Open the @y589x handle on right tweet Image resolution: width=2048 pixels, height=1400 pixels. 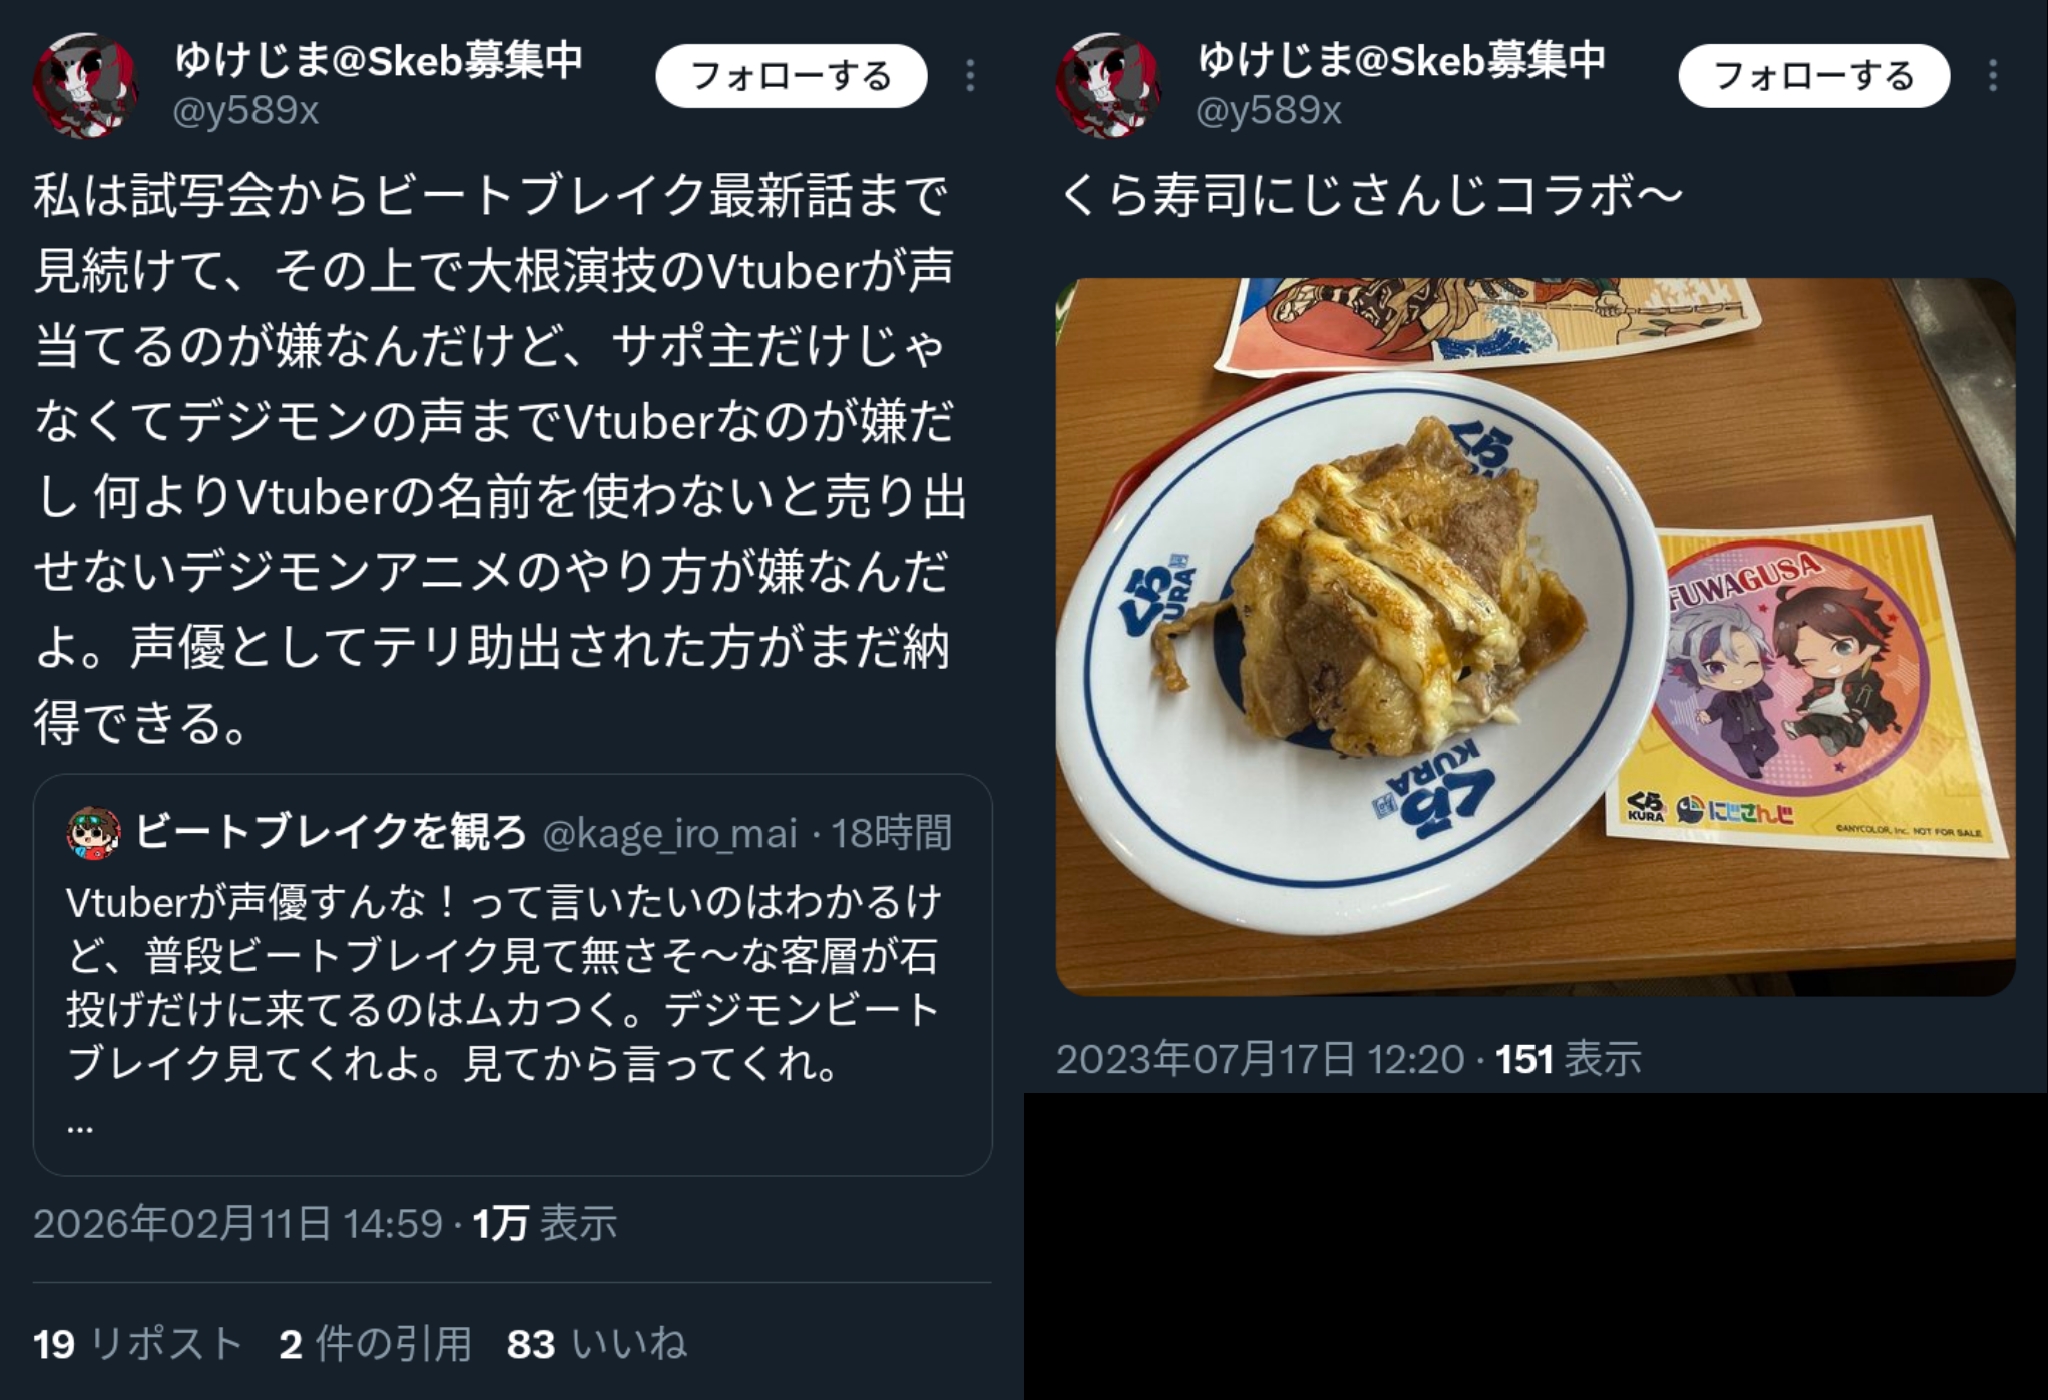pyautogui.click(x=1269, y=110)
